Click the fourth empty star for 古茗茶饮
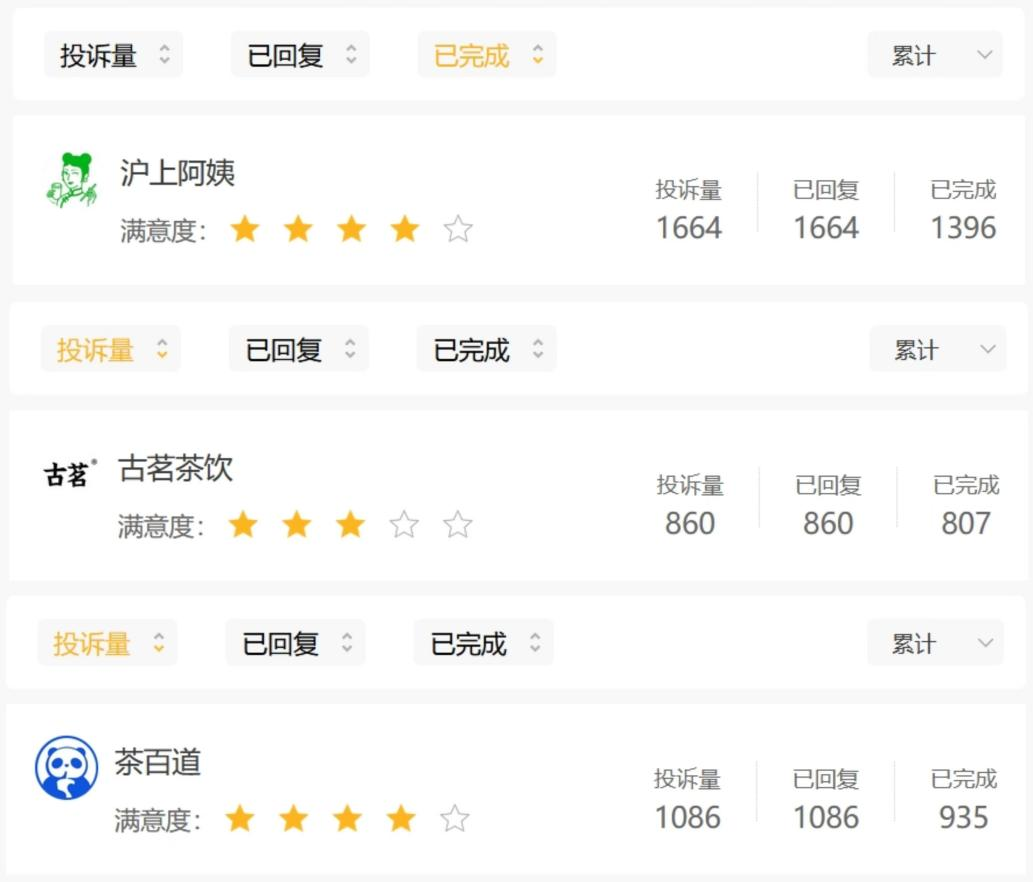 [x=404, y=524]
